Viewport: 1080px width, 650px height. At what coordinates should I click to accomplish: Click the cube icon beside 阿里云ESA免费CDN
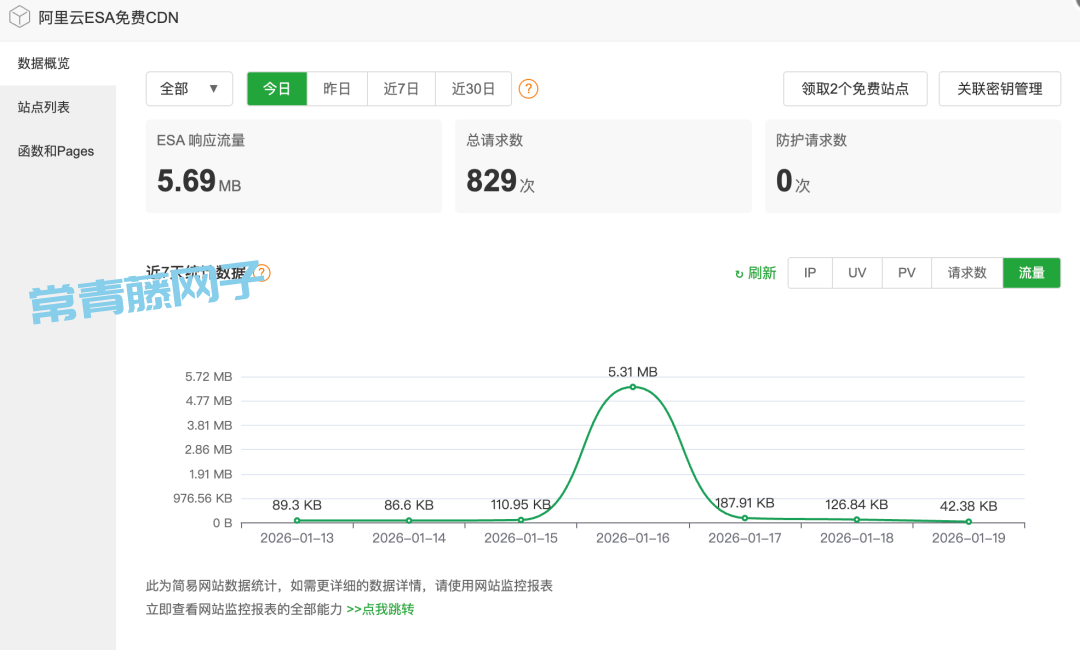coord(19,18)
